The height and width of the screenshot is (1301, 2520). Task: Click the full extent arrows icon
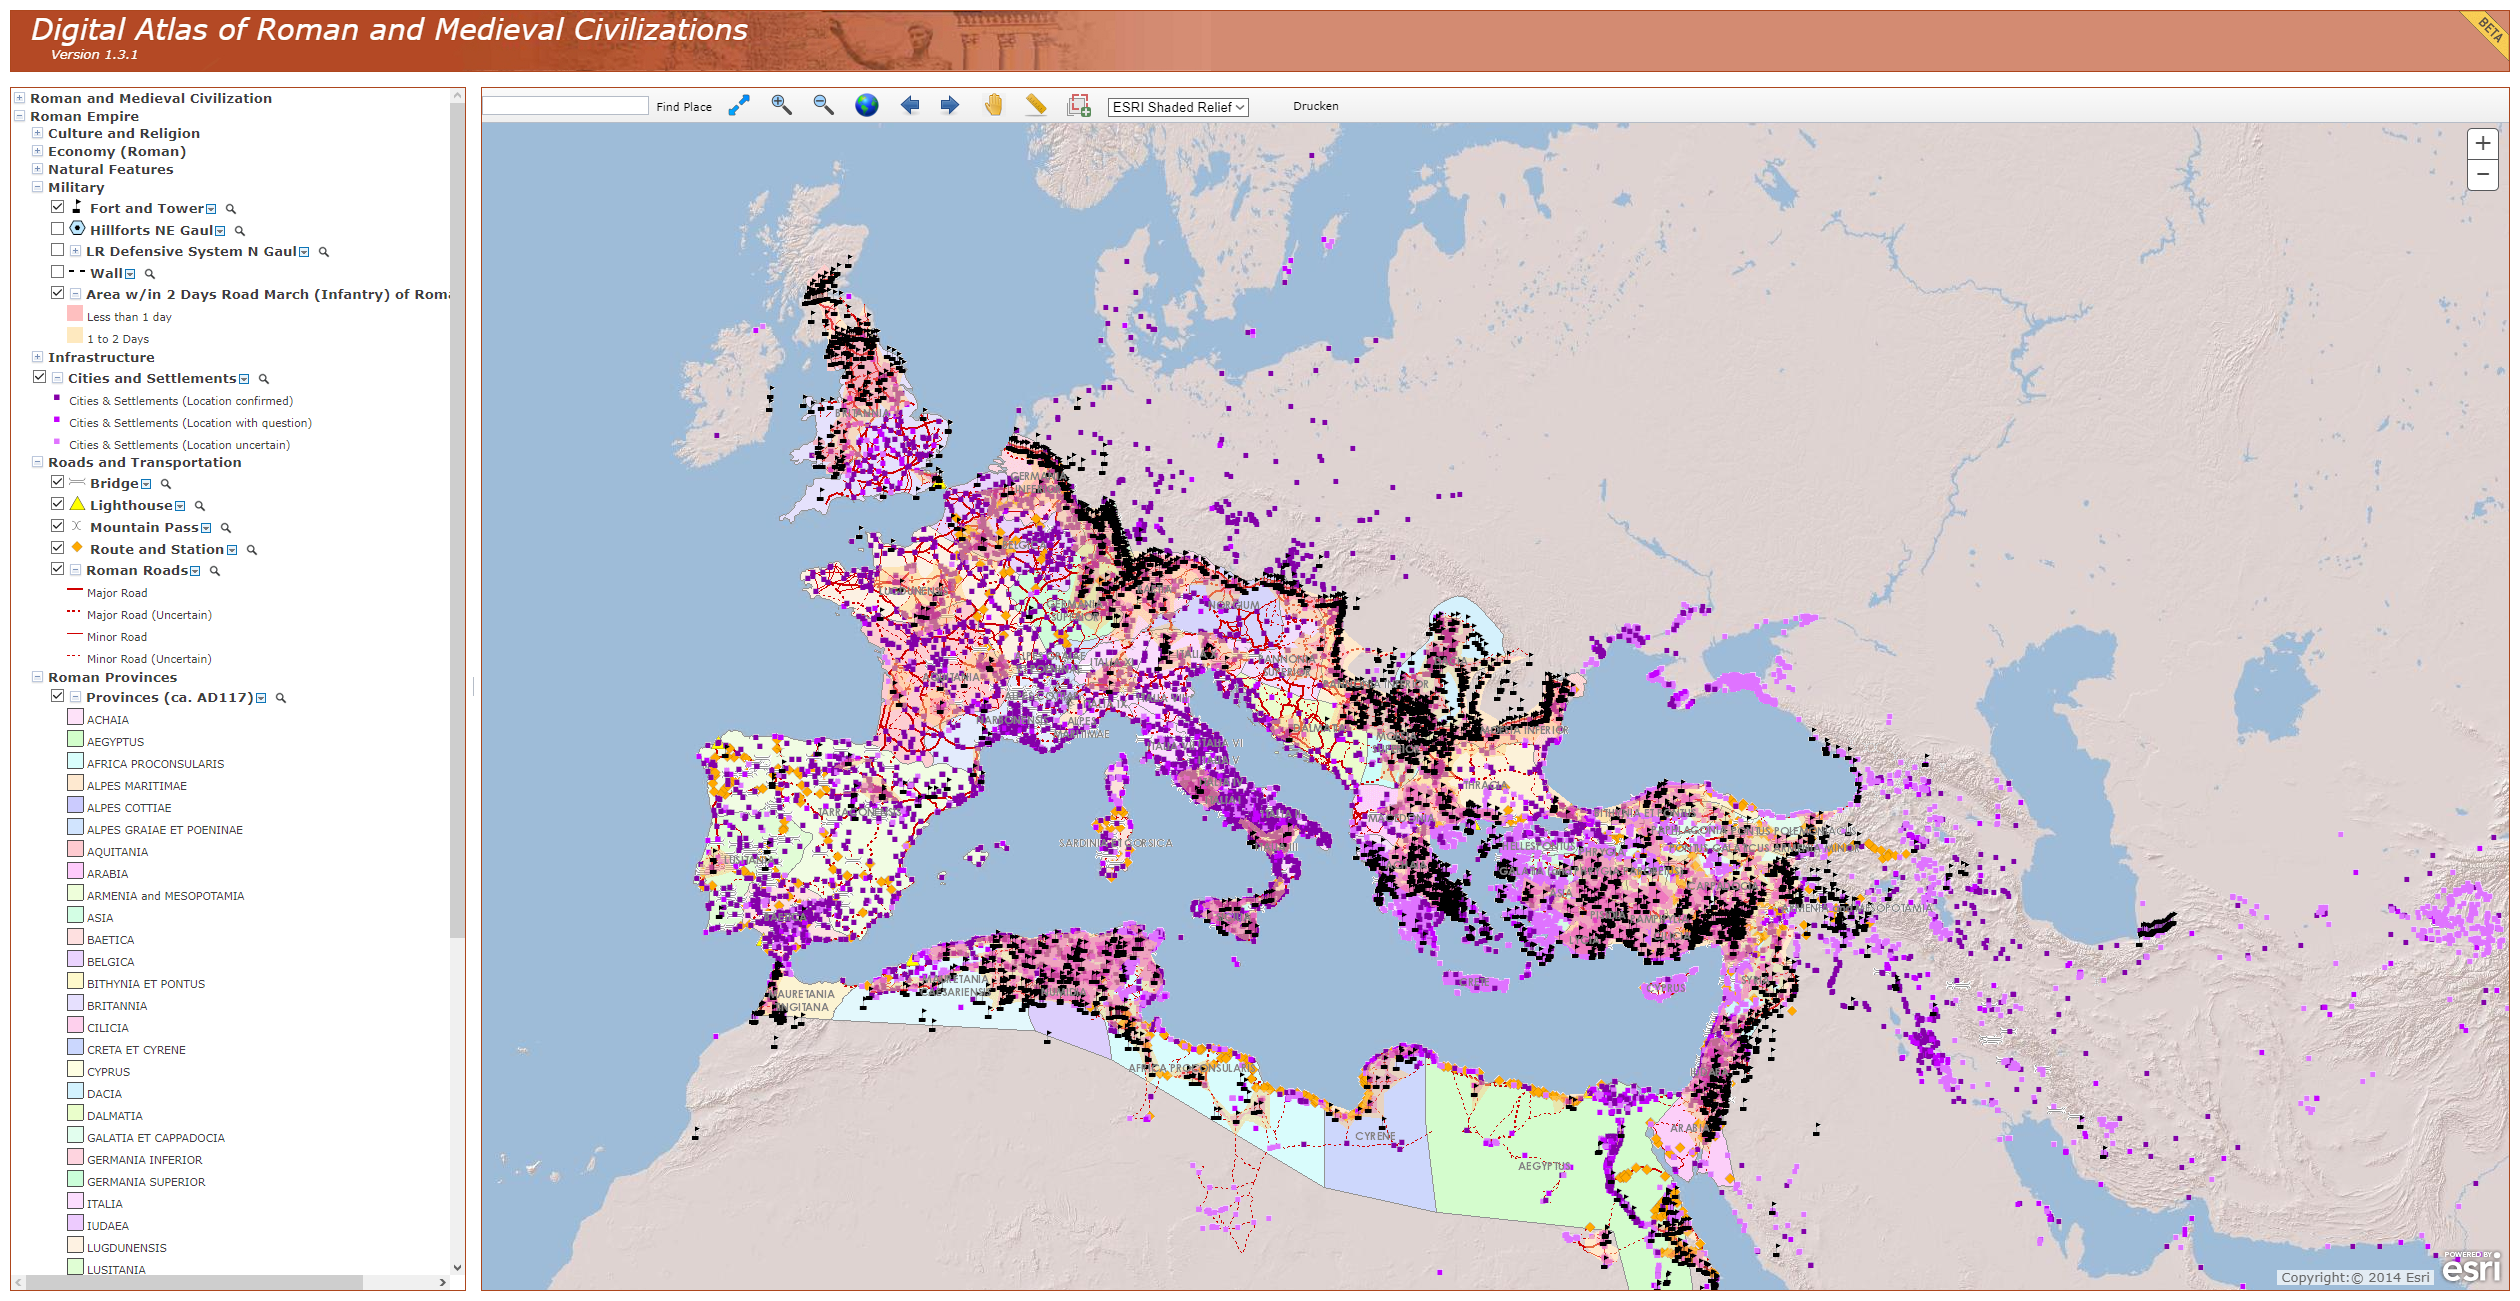pyautogui.click(x=739, y=105)
